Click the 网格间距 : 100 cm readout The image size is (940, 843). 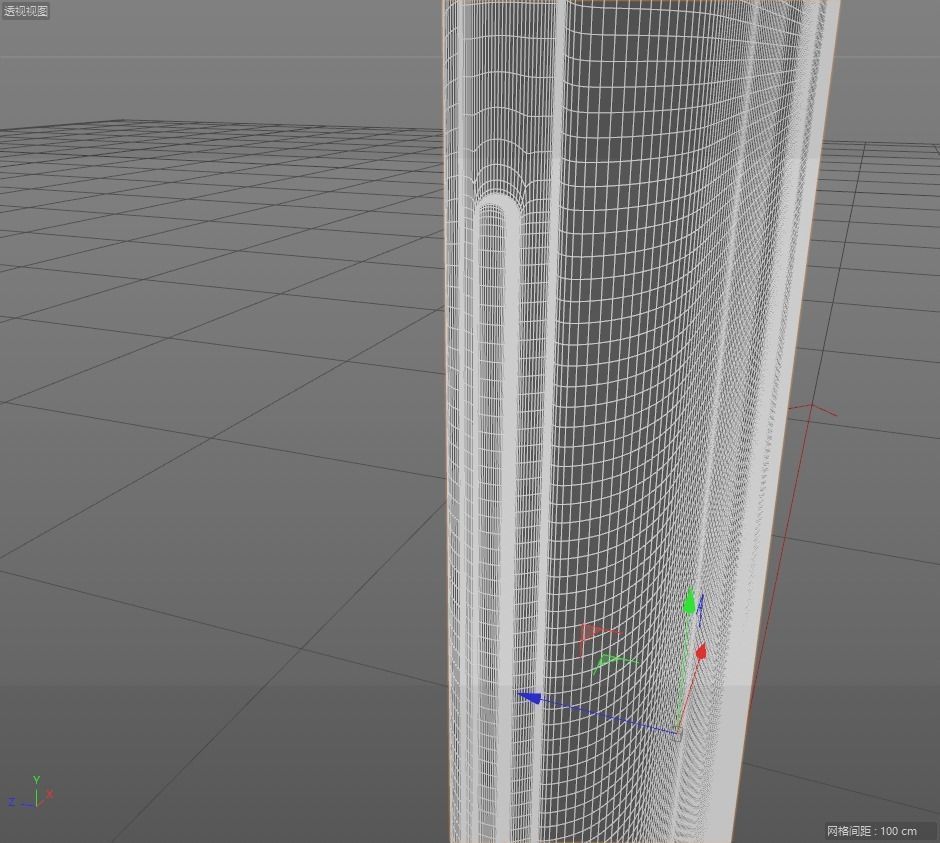coord(872,831)
